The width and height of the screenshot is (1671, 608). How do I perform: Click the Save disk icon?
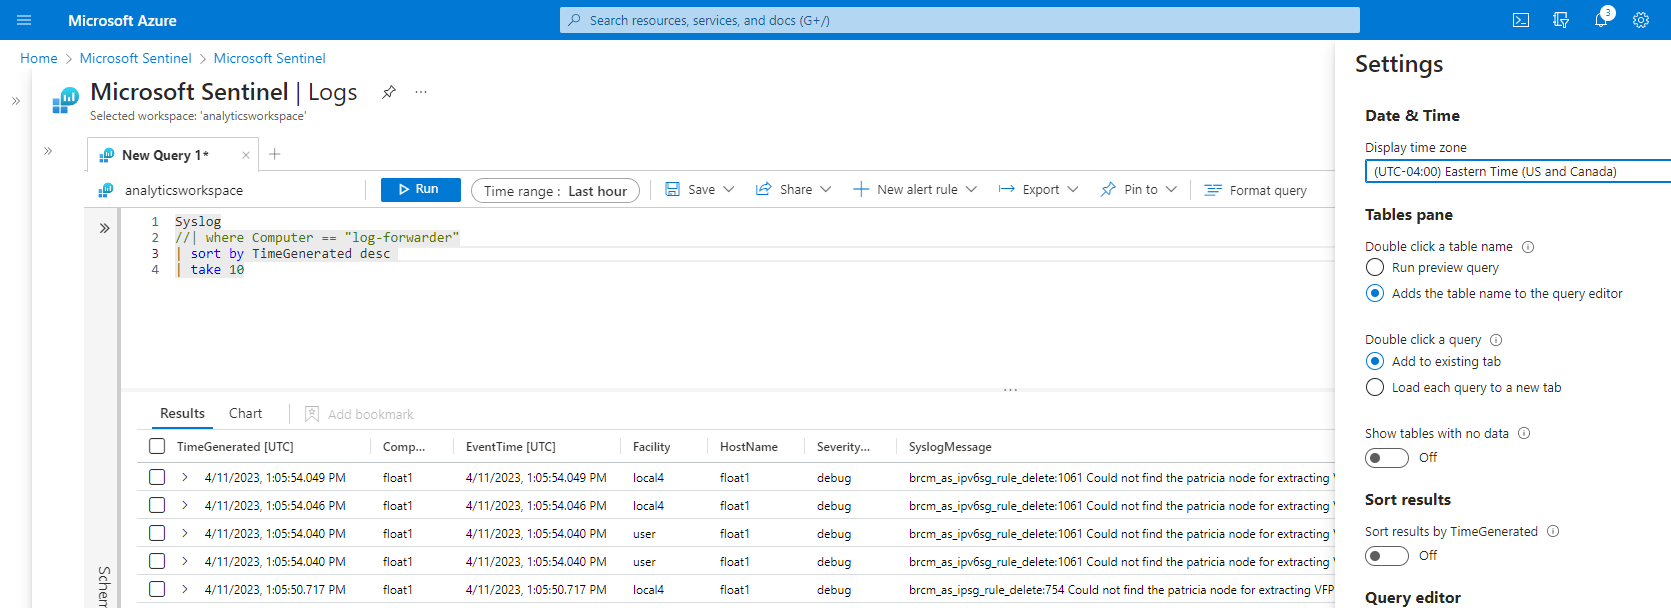[673, 189]
